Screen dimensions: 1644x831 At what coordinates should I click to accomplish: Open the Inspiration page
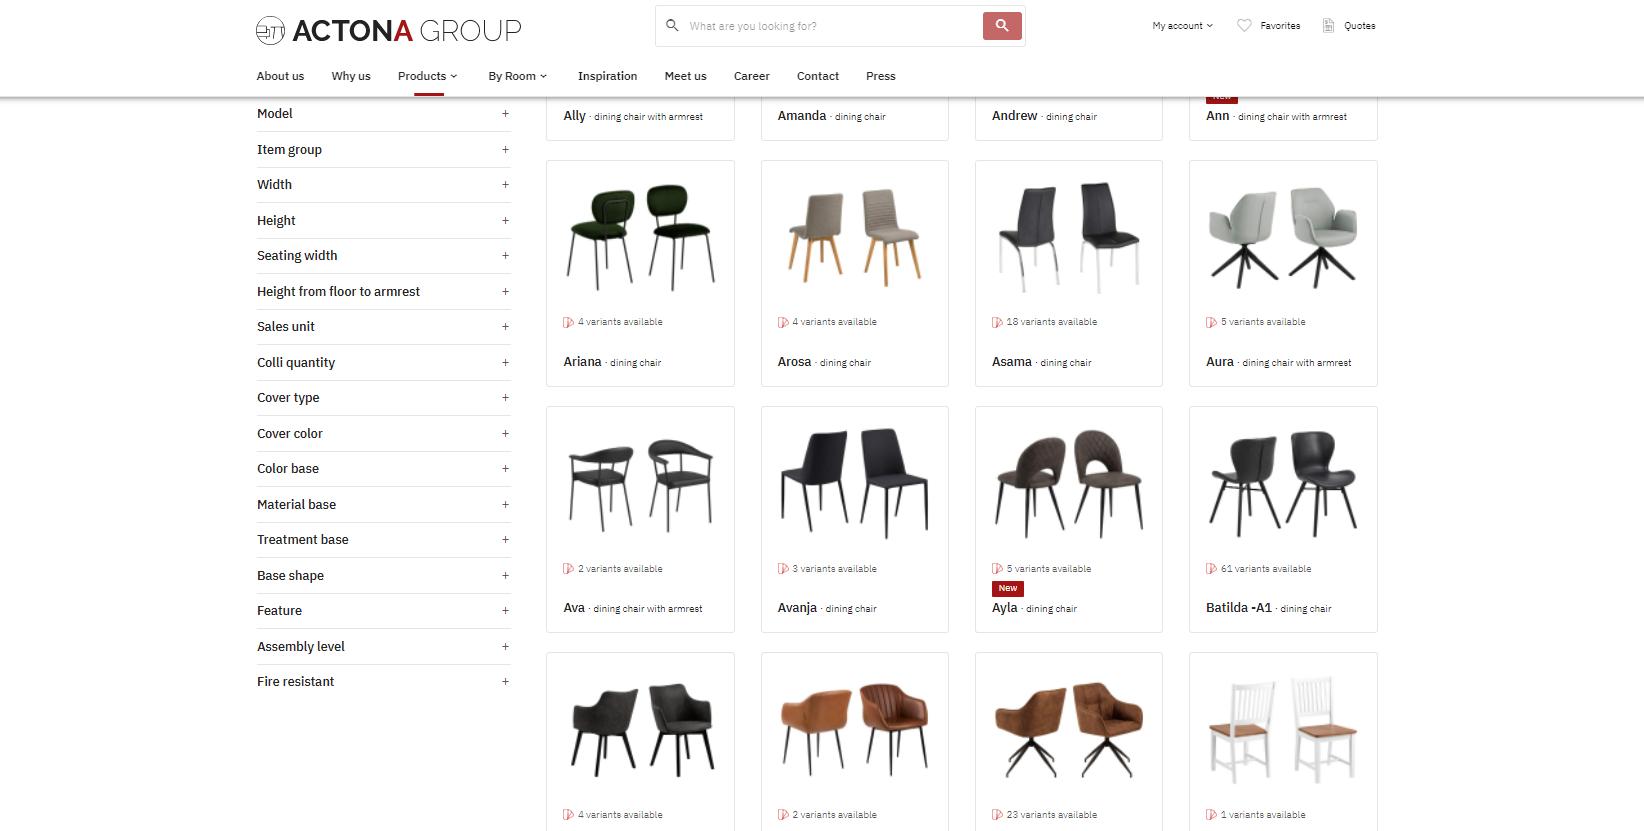pyautogui.click(x=607, y=76)
